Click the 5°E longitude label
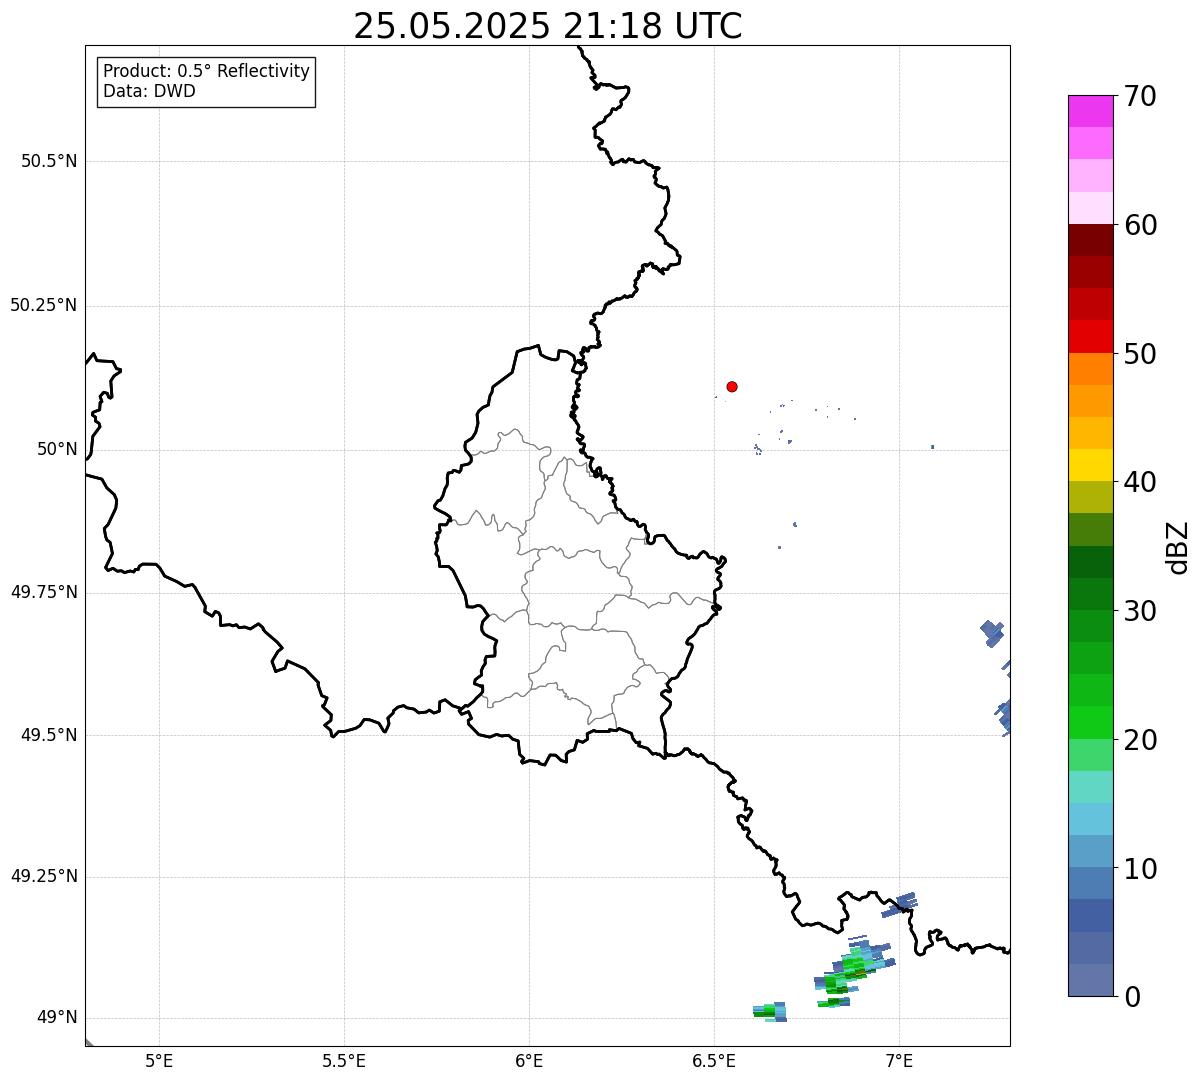Image resolution: width=1202 pixels, height=1081 pixels. pyautogui.click(x=159, y=1061)
